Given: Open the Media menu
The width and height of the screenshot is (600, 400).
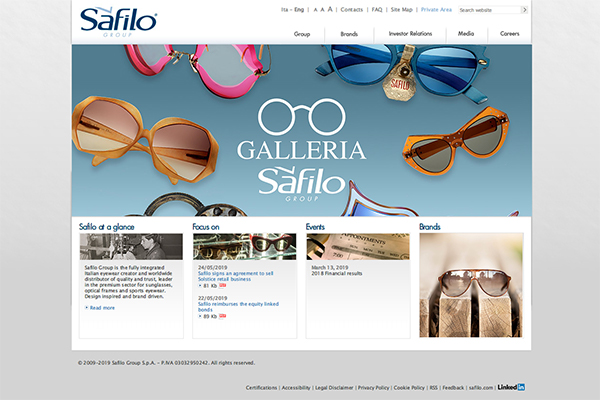Looking at the screenshot, I should 466,34.
